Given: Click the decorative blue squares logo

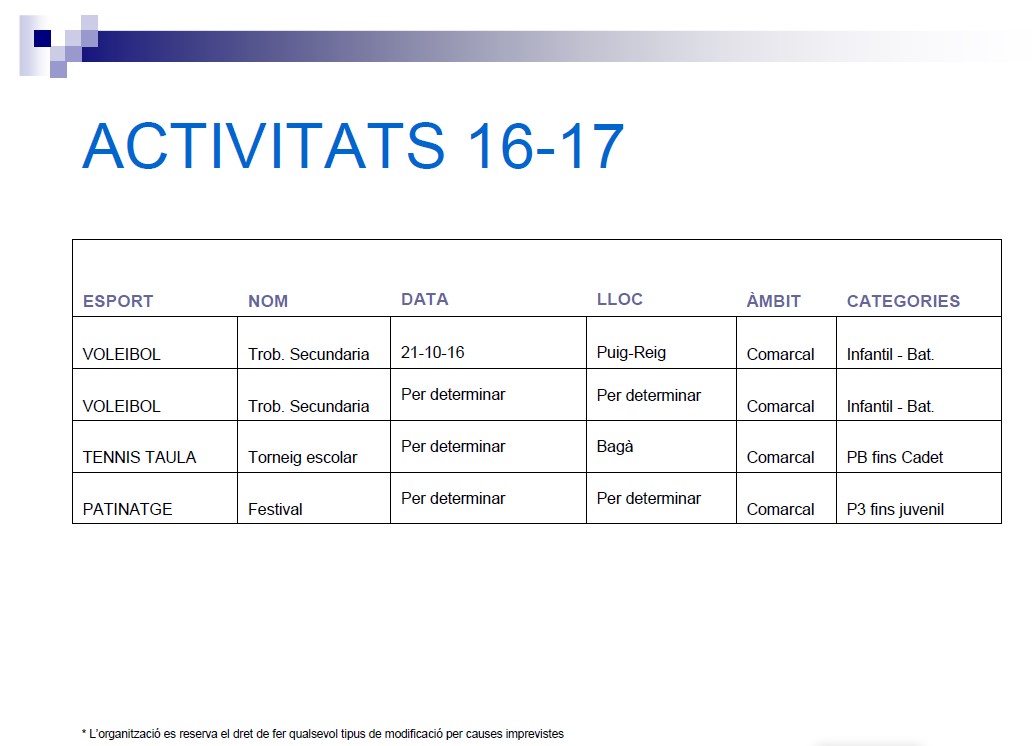Looking at the screenshot, I should click(x=58, y=45).
